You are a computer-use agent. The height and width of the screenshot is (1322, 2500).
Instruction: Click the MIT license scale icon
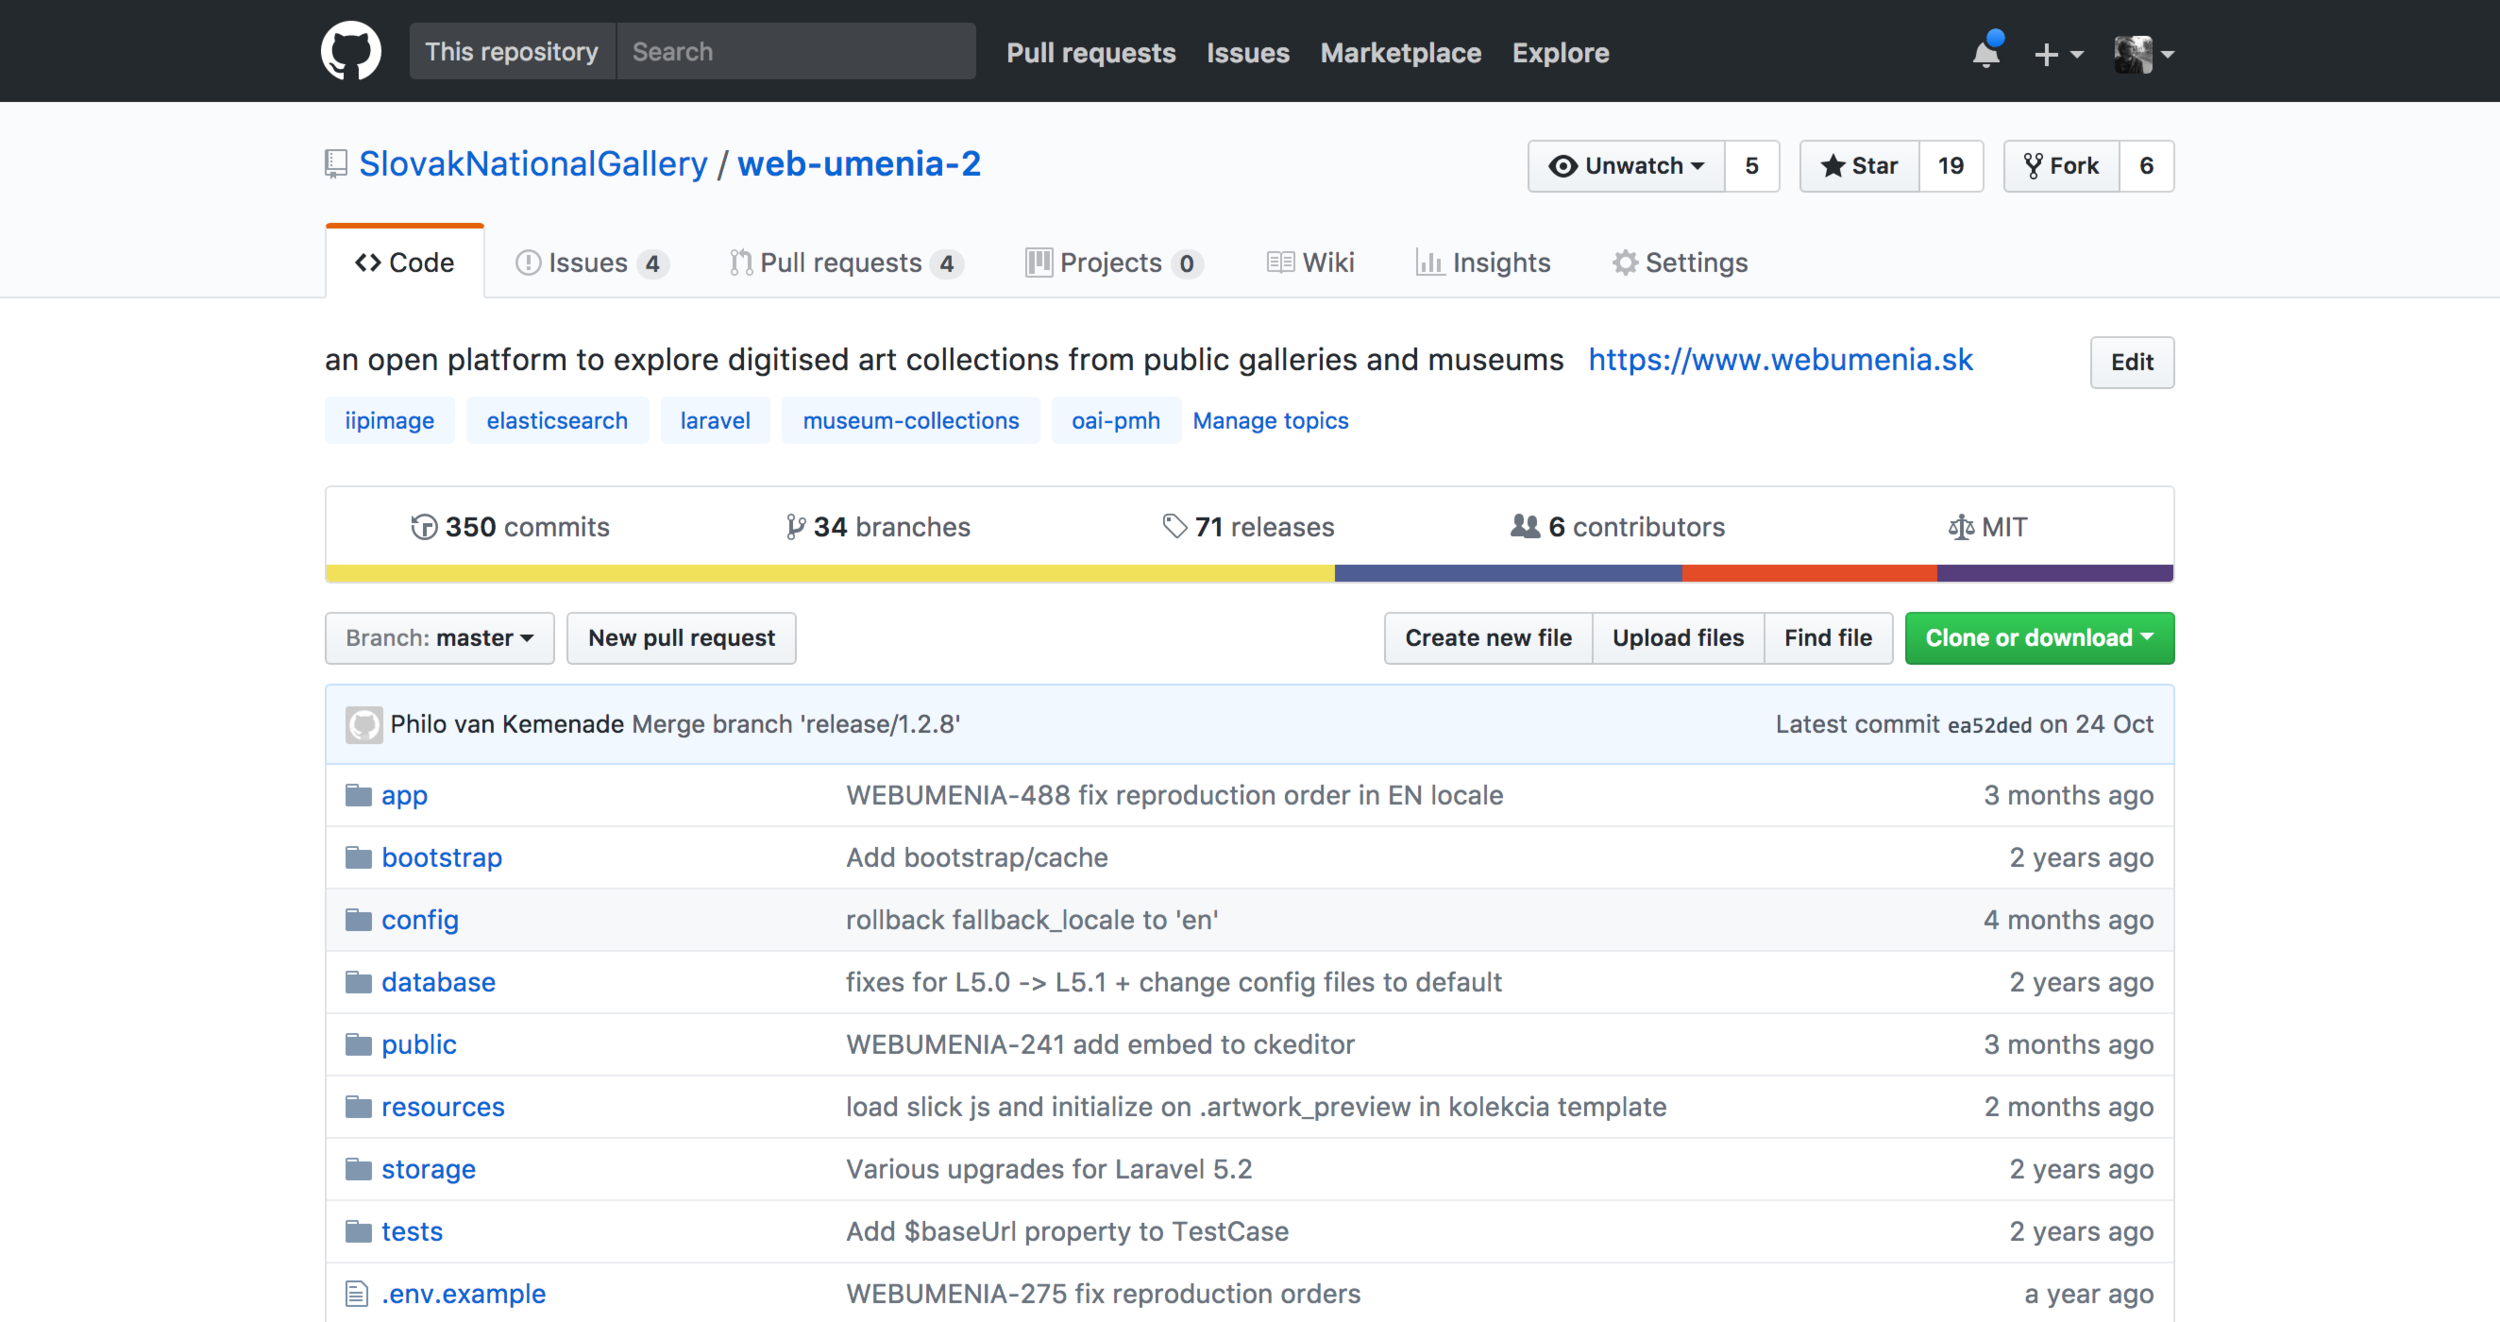(x=1960, y=527)
